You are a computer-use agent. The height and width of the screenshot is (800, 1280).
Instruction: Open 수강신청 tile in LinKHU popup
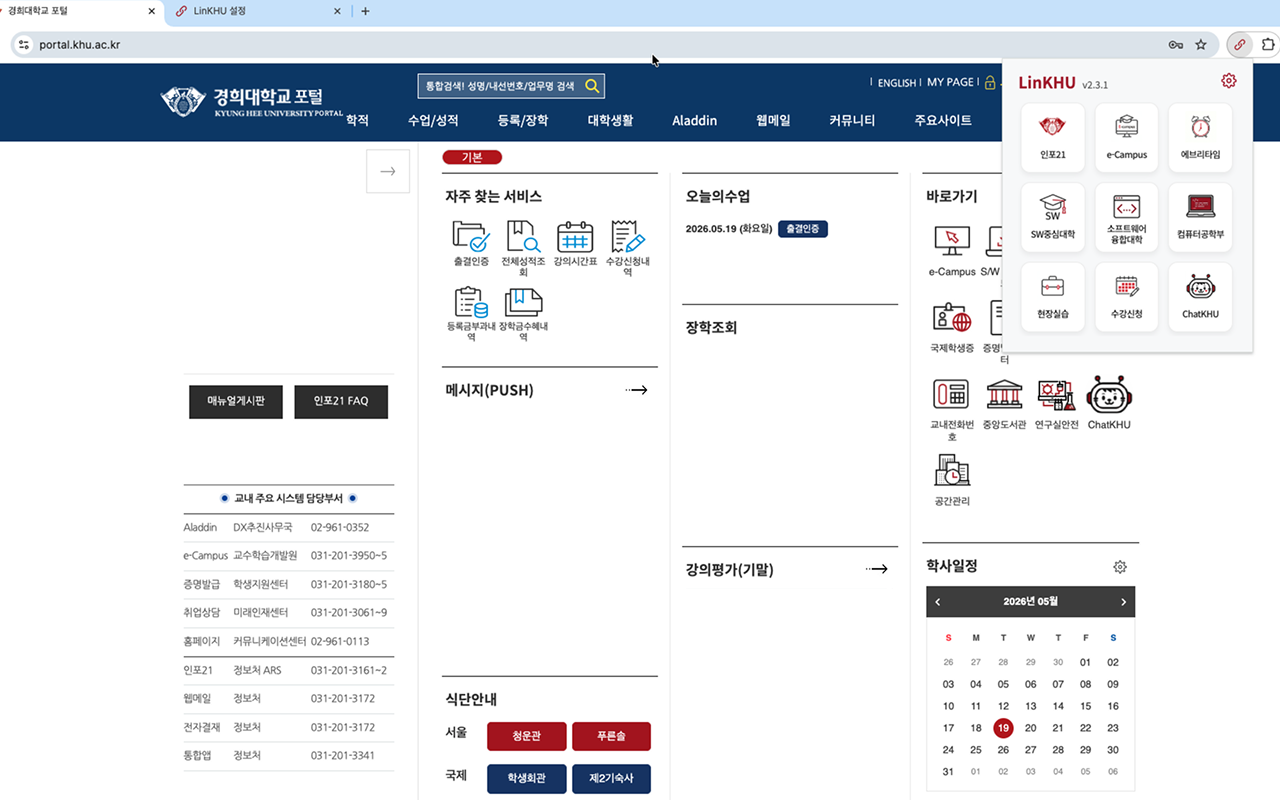point(1126,297)
